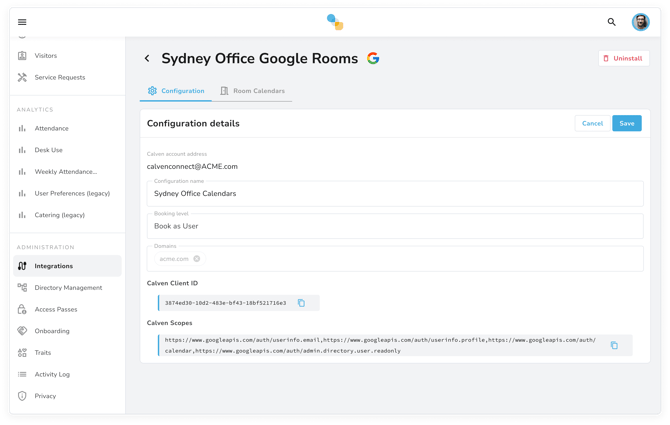Open the Booking level dropdown

[x=395, y=226]
